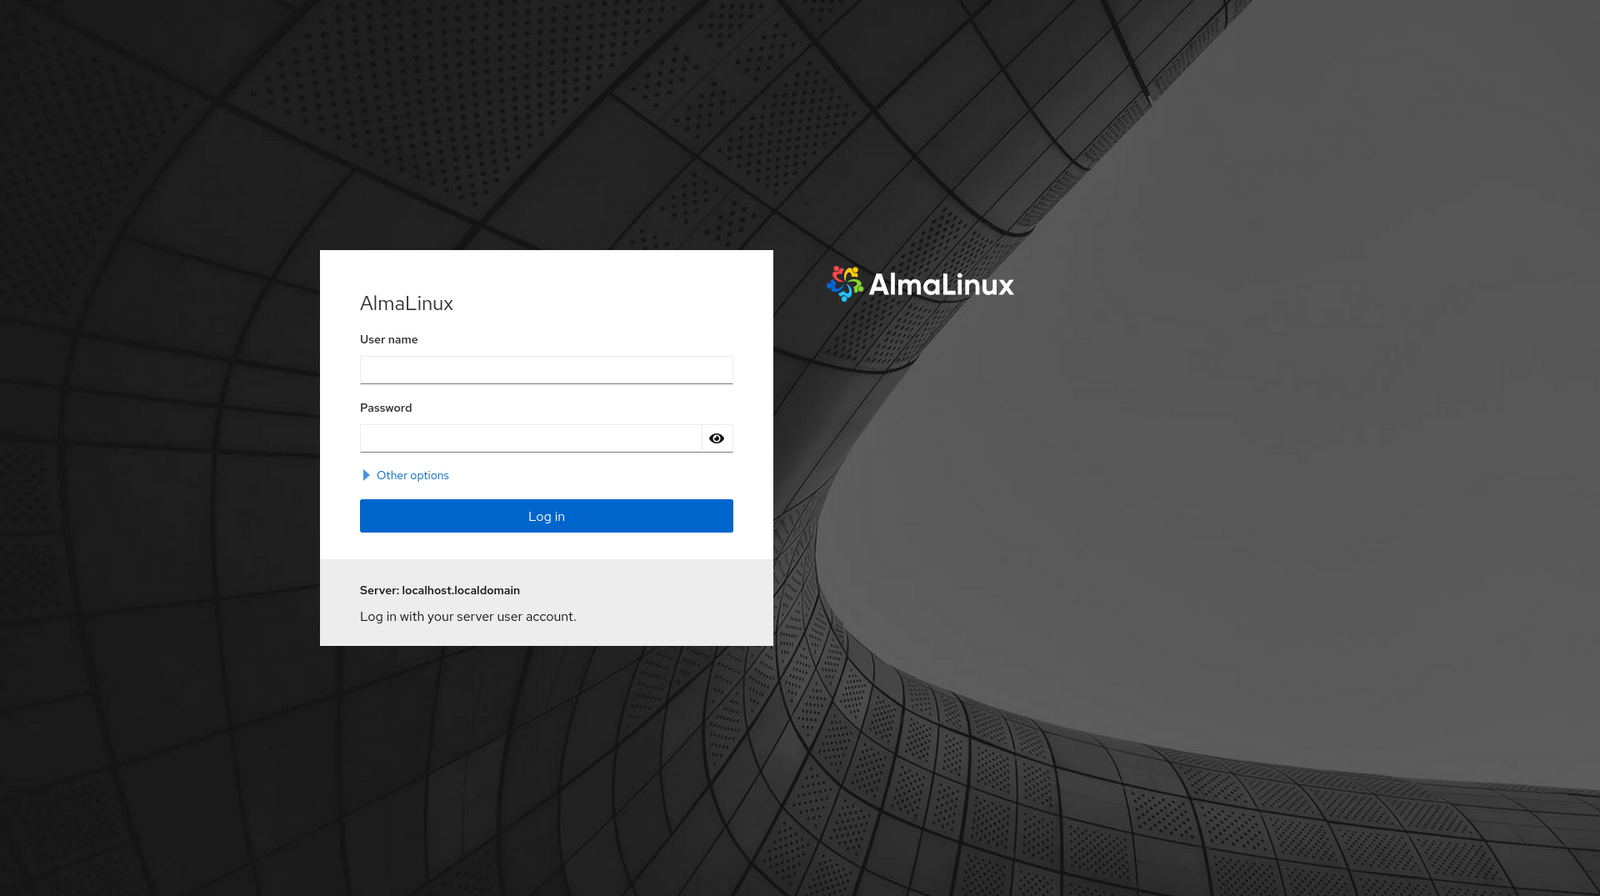Click the AlmaLinux heading in login card
1600x896 pixels.
(406, 303)
